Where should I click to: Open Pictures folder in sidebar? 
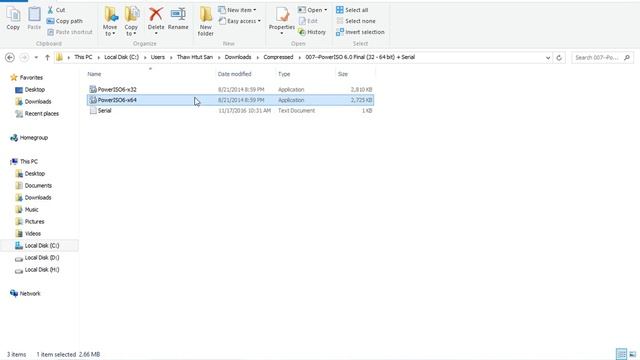click(30, 222)
